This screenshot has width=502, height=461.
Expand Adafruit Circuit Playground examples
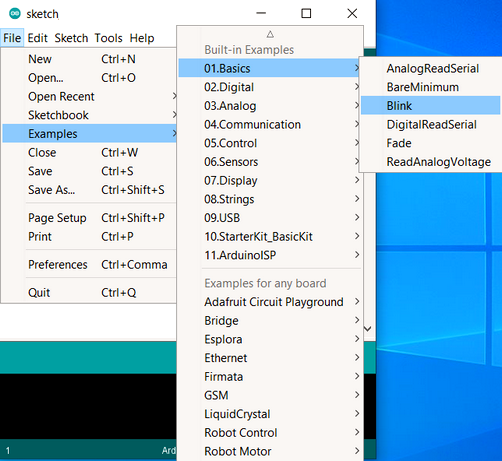(x=270, y=302)
